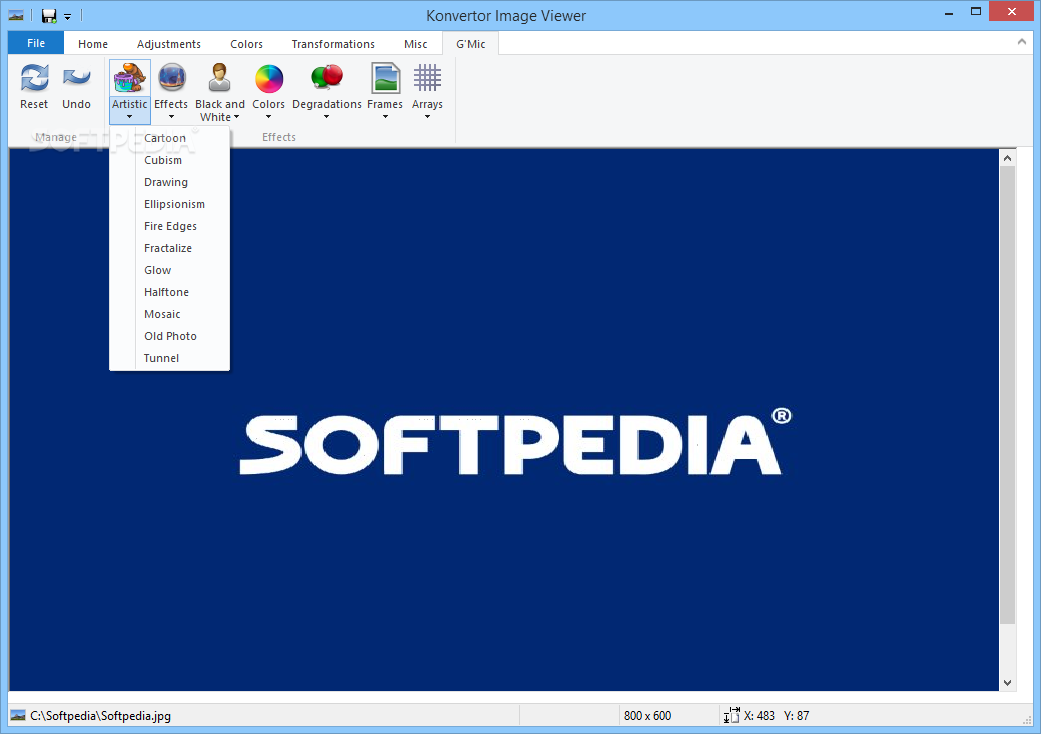
Task: Click the Reset icon in Manage group
Action: (x=34, y=78)
